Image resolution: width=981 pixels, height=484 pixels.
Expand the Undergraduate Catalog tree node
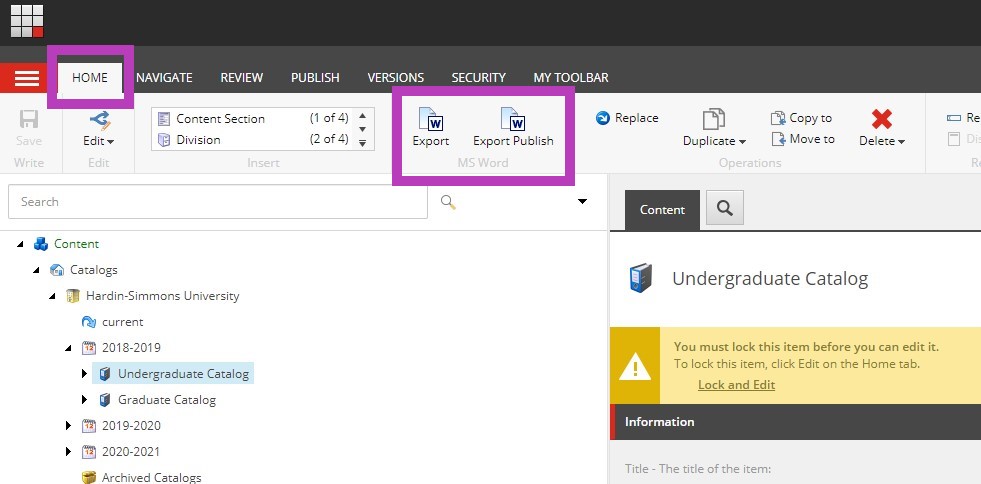(x=85, y=374)
